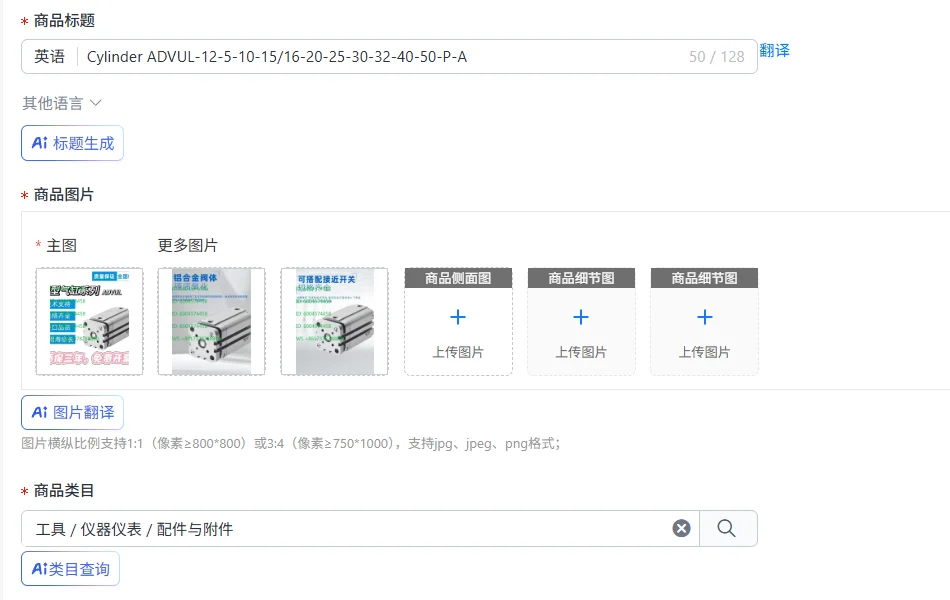Click plus icon in first 商品细节图 slot
The height and width of the screenshot is (600, 950).
(581, 317)
